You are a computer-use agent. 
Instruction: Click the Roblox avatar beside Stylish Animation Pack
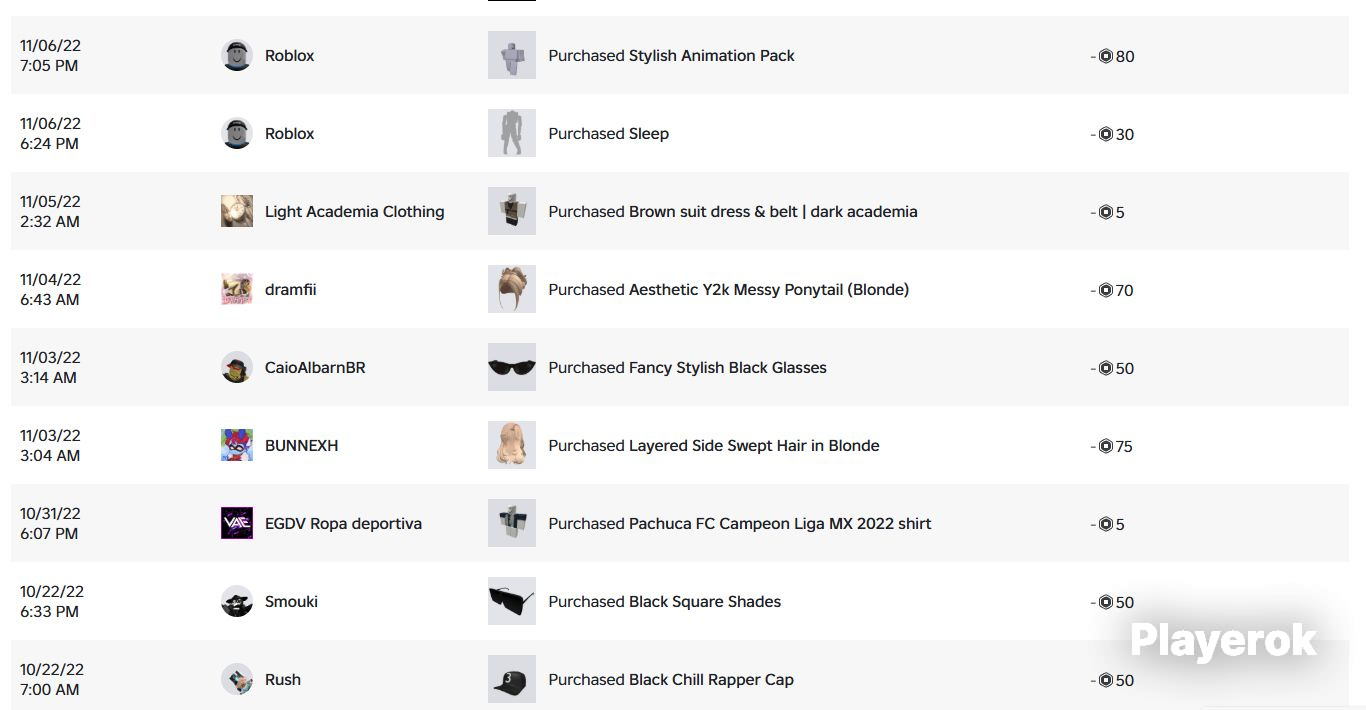tap(237, 55)
